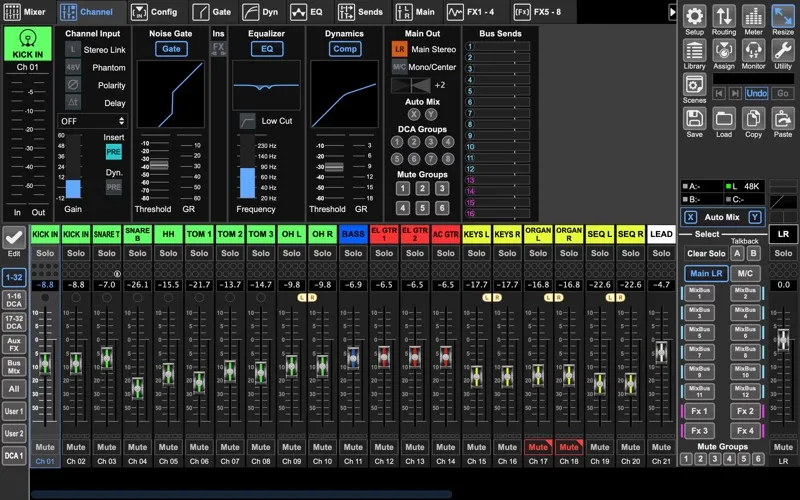
Task: Toggle the Comp on button
Action: tap(345, 49)
